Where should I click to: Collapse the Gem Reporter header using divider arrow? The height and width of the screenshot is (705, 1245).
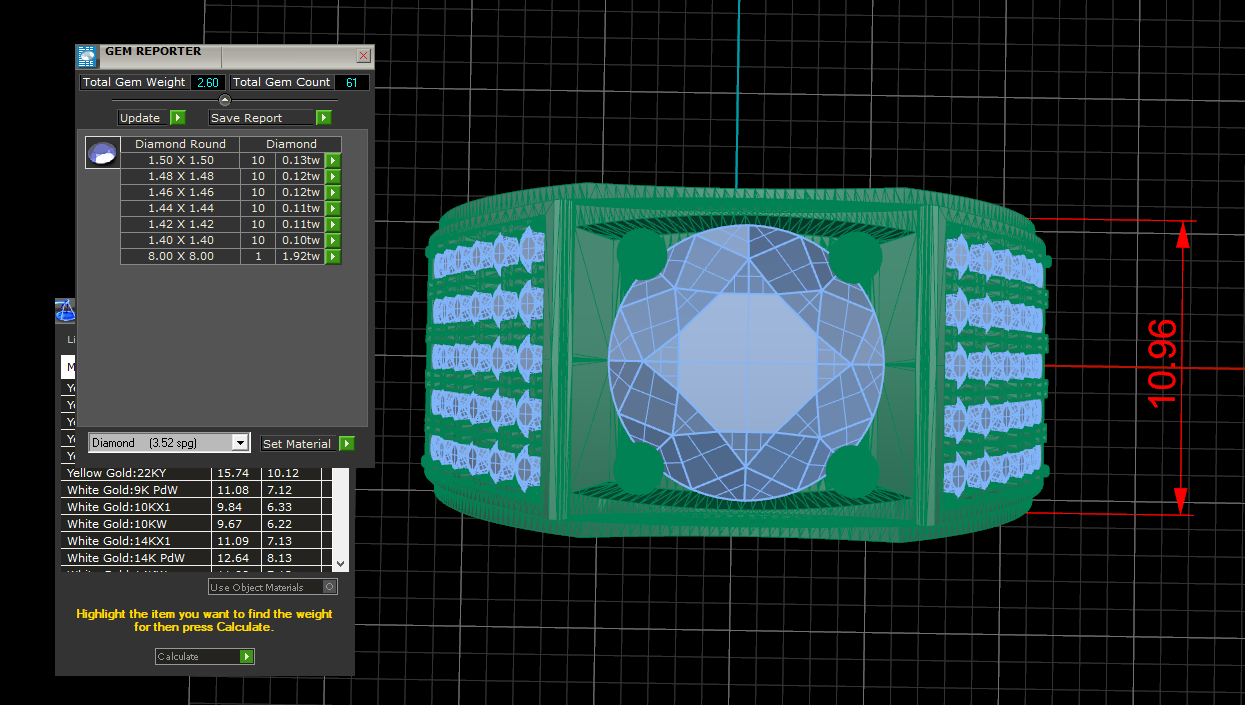point(224,100)
